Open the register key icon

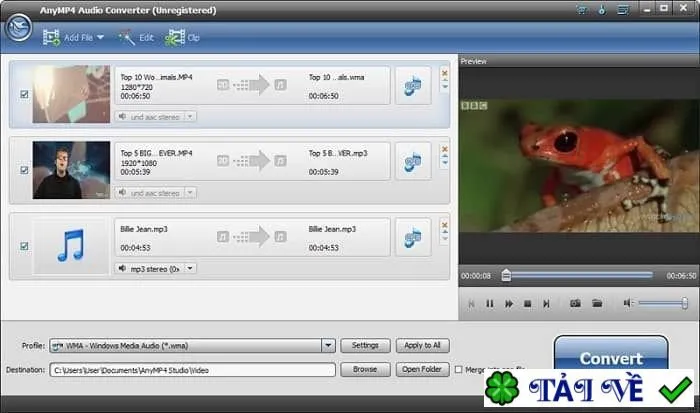602,9
